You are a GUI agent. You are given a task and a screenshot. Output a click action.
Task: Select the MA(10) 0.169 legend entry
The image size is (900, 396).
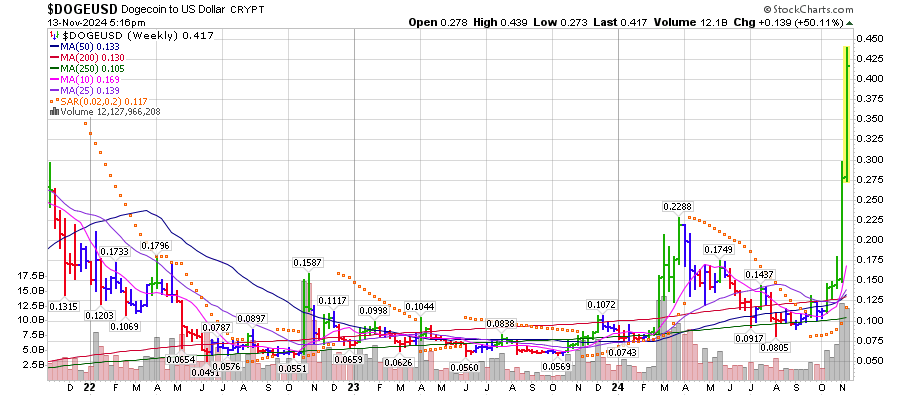click(x=85, y=79)
